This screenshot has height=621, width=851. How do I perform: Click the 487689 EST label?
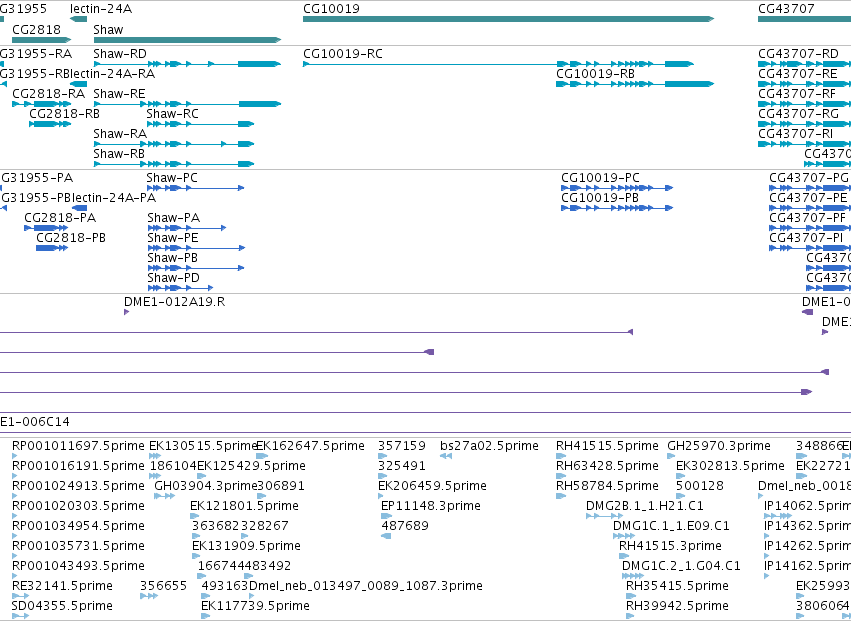coord(405,527)
